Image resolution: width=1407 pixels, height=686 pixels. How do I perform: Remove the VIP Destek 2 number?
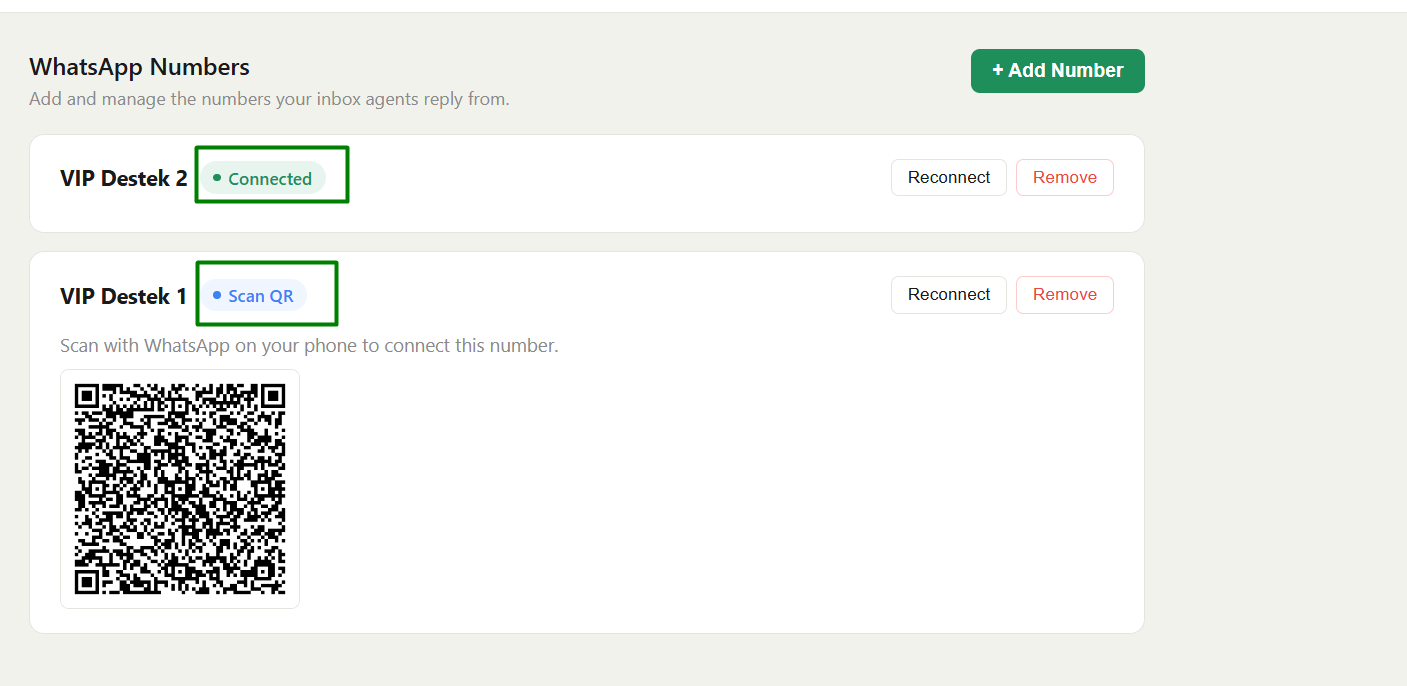1064,178
